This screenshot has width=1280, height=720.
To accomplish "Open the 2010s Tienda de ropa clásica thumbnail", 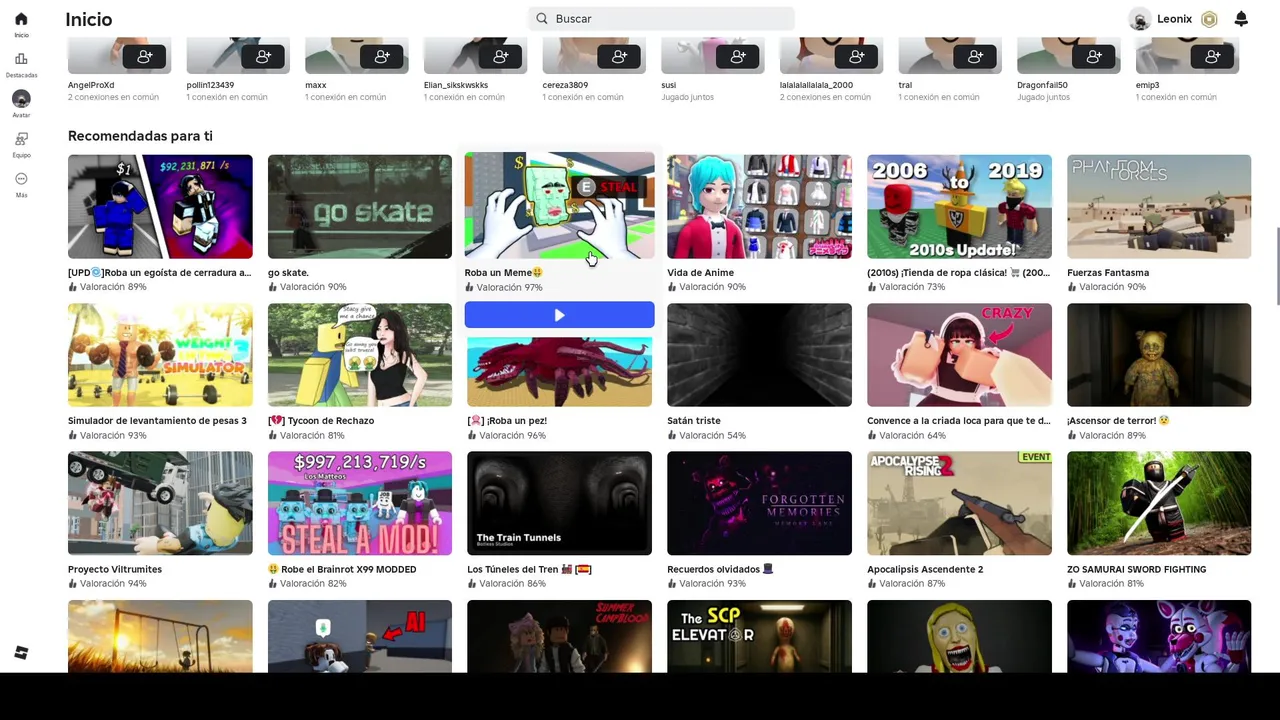I will tap(959, 206).
